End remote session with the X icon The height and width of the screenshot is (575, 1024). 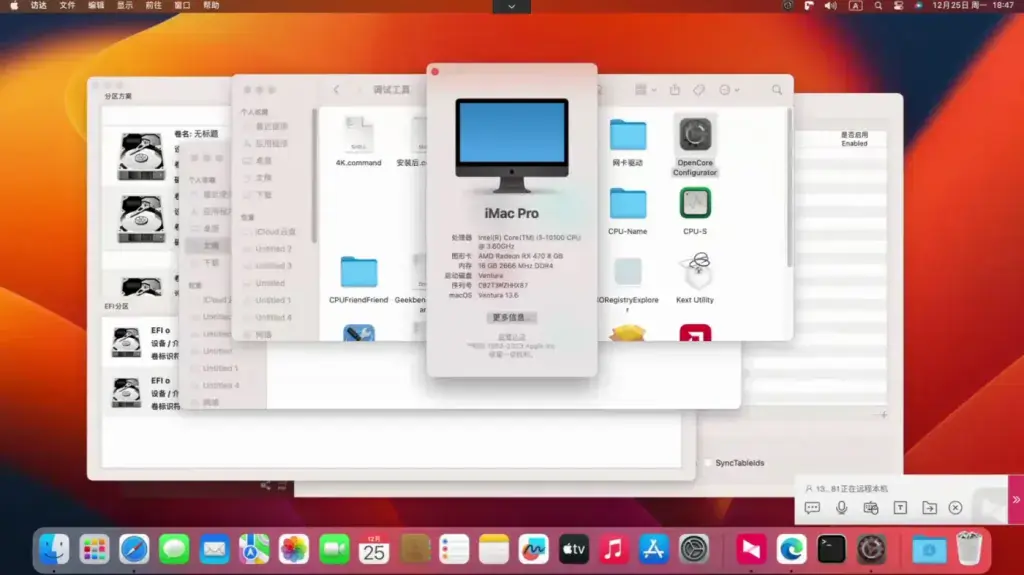coord(955,508)
